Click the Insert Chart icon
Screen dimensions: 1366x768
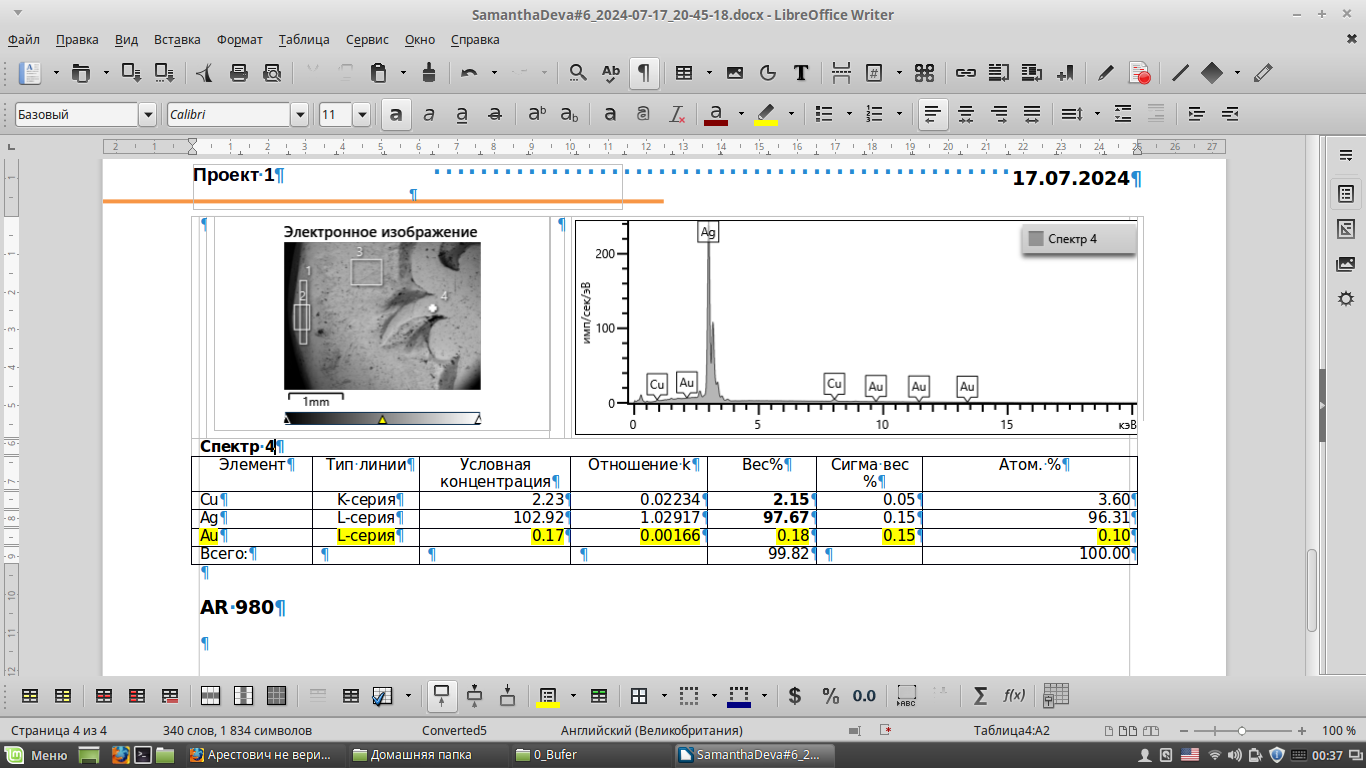click(x=768, y=73)
